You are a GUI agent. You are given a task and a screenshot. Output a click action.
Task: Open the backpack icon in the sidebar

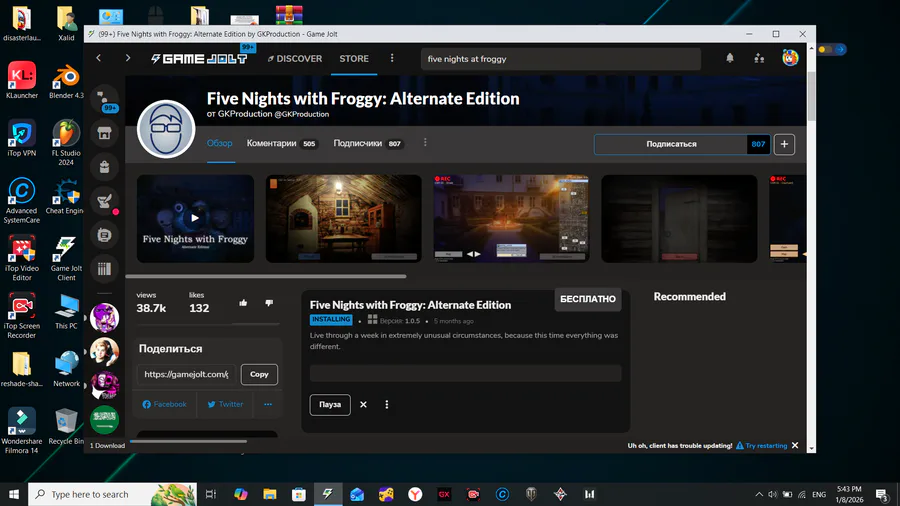point(104,167)
